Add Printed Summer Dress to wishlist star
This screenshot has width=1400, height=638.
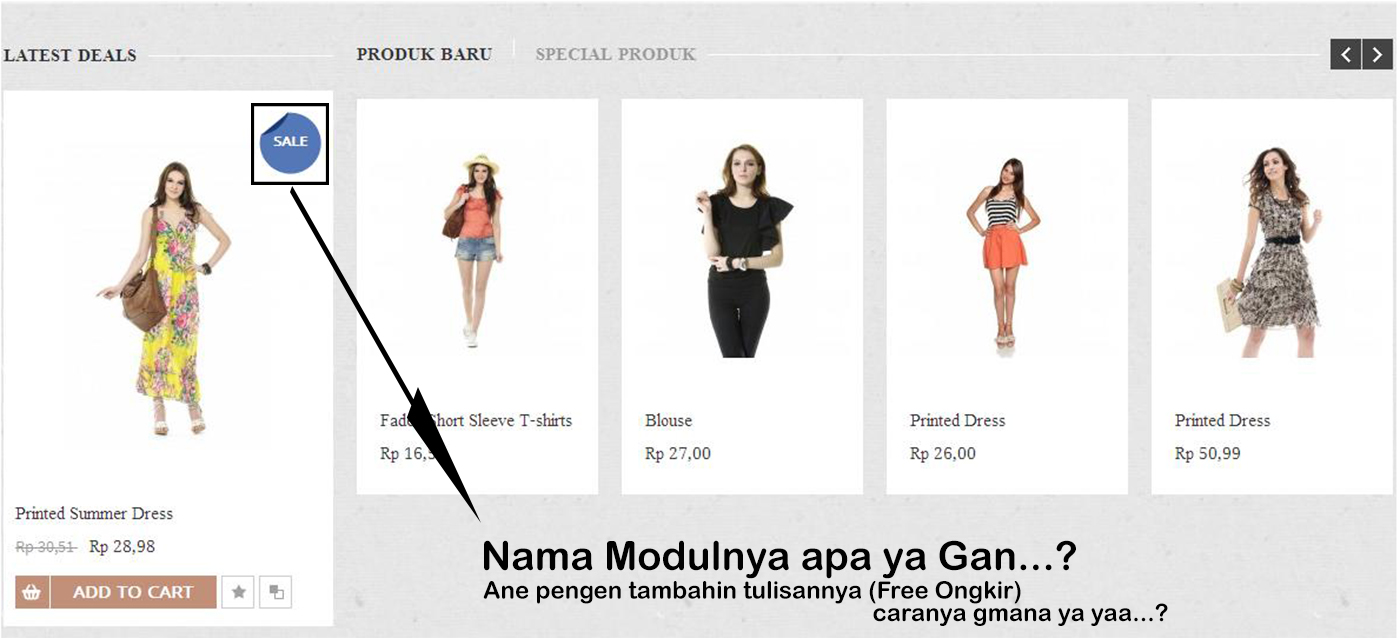click(238, 592)
